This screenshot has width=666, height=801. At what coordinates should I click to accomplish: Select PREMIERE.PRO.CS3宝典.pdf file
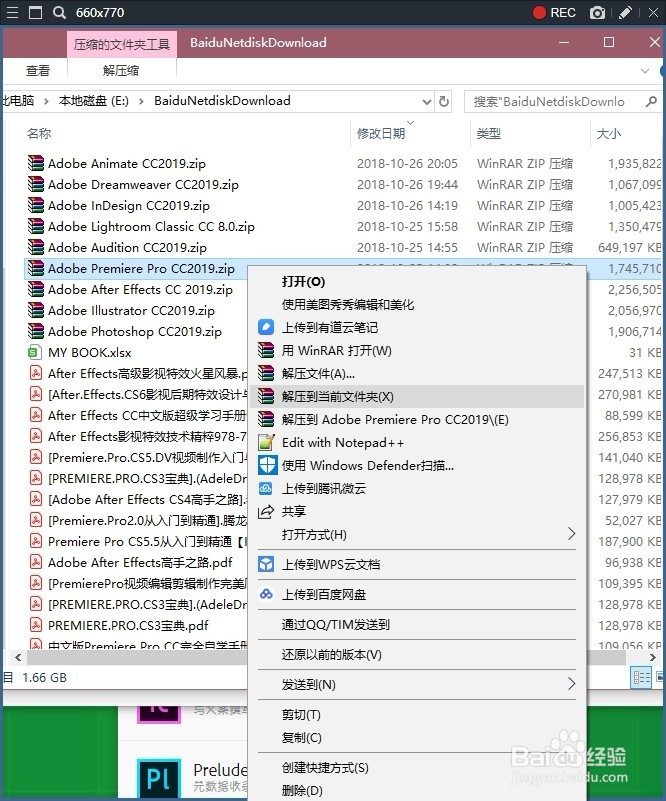click(x=128, y=625)
